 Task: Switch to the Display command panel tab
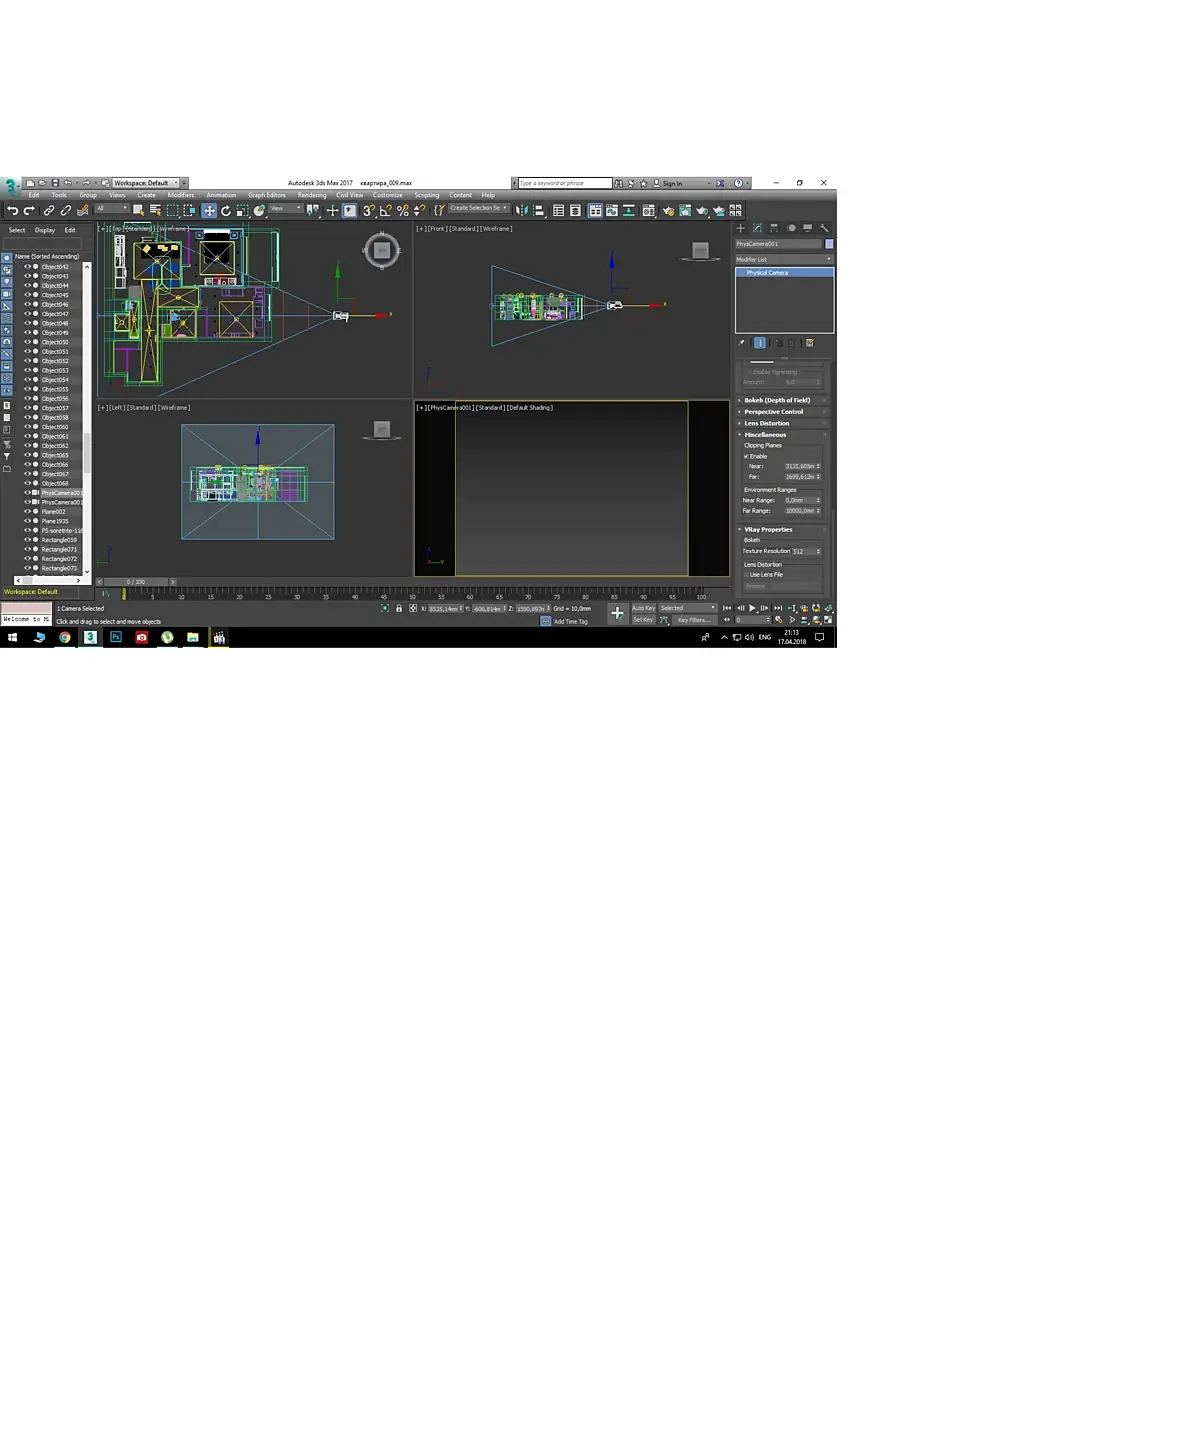tap(807, 228)
